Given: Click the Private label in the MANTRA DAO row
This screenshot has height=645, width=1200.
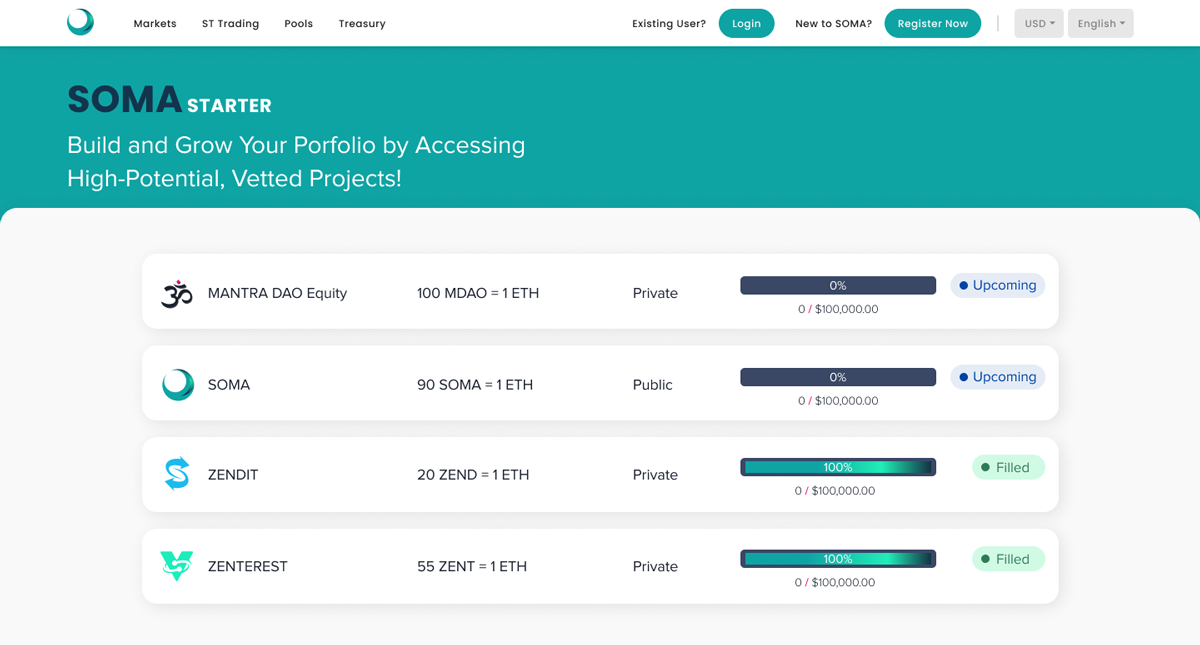Looking at the screenshot, I should (x=655, y=293).
